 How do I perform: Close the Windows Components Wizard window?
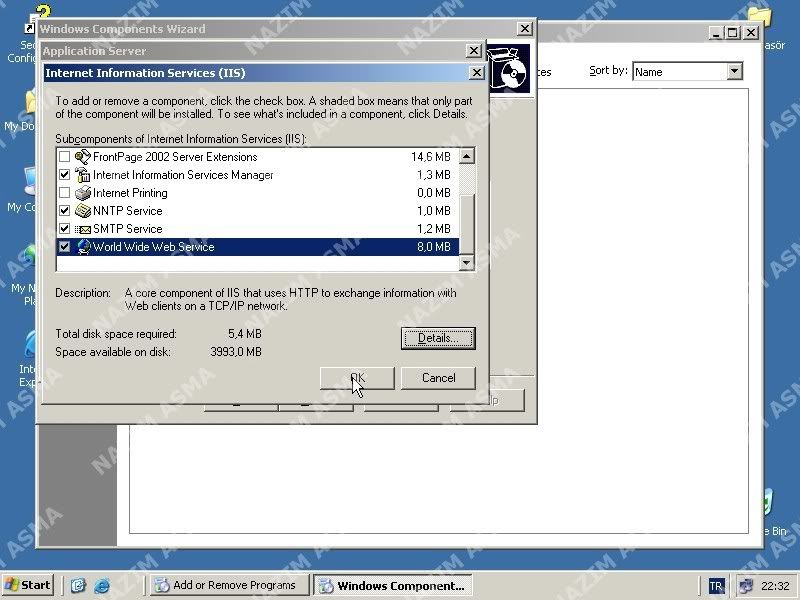pyautogui.click(x=524, y=29)
